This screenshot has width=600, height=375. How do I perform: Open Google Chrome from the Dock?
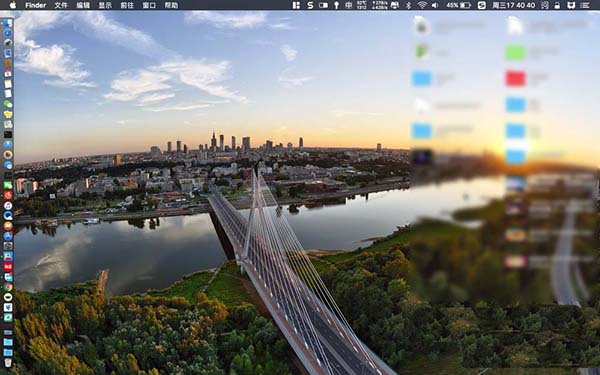pos(8,287)
